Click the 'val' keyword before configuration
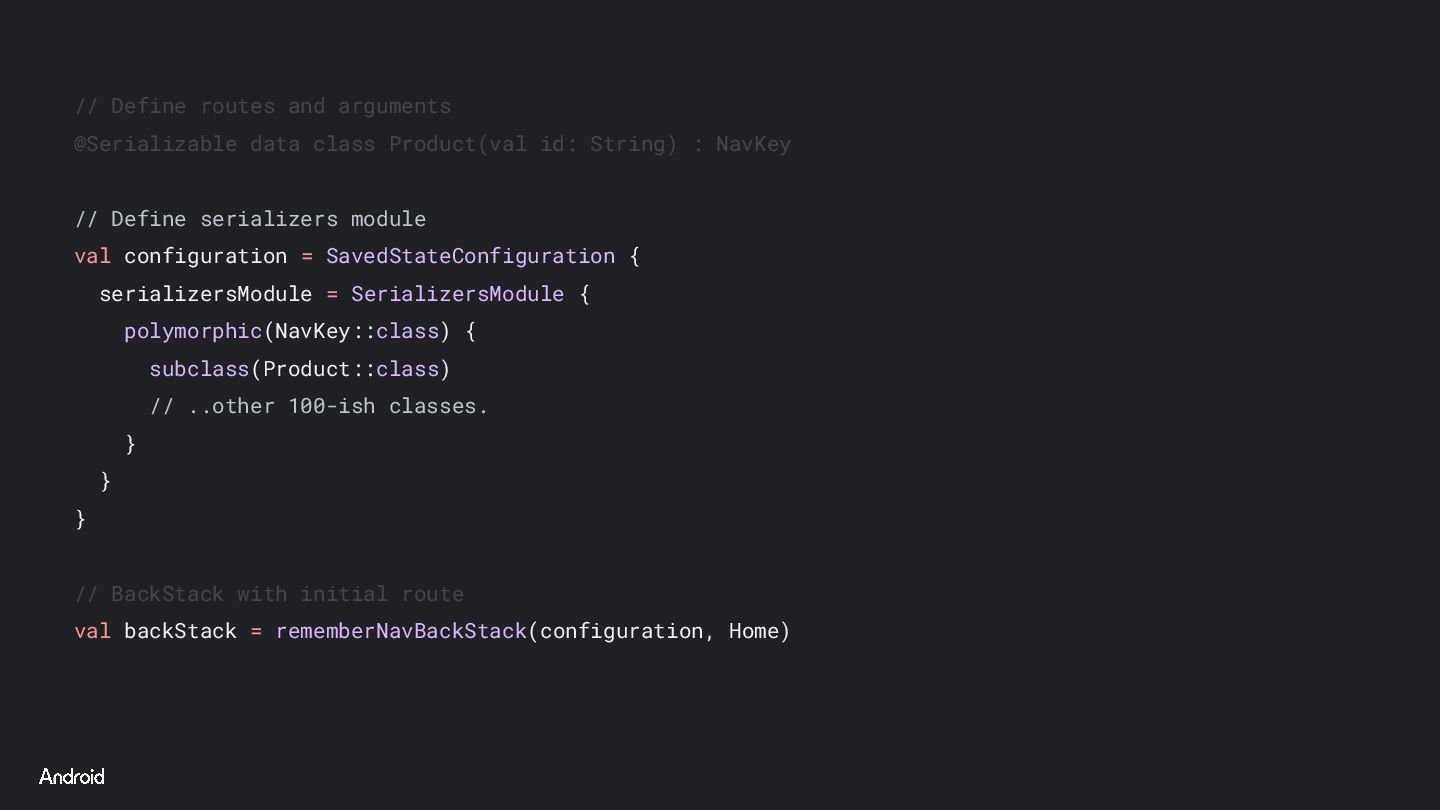 (92, 256)
